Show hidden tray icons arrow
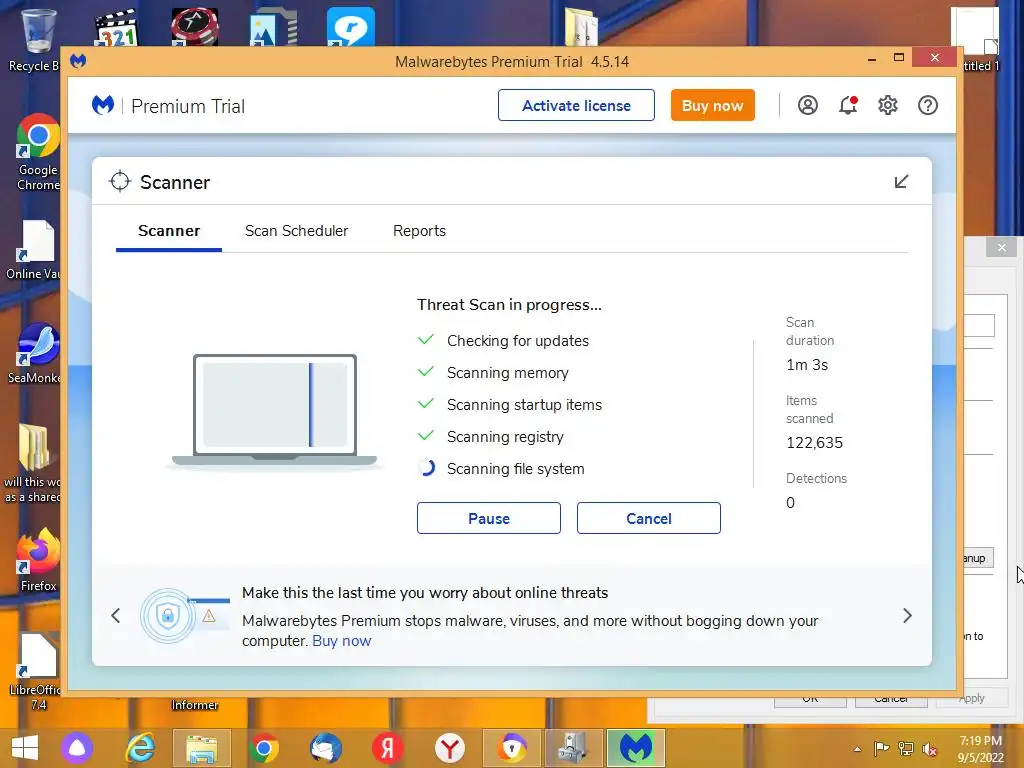The height and width of the screenshot is (768, 1024). pos(857,749)
